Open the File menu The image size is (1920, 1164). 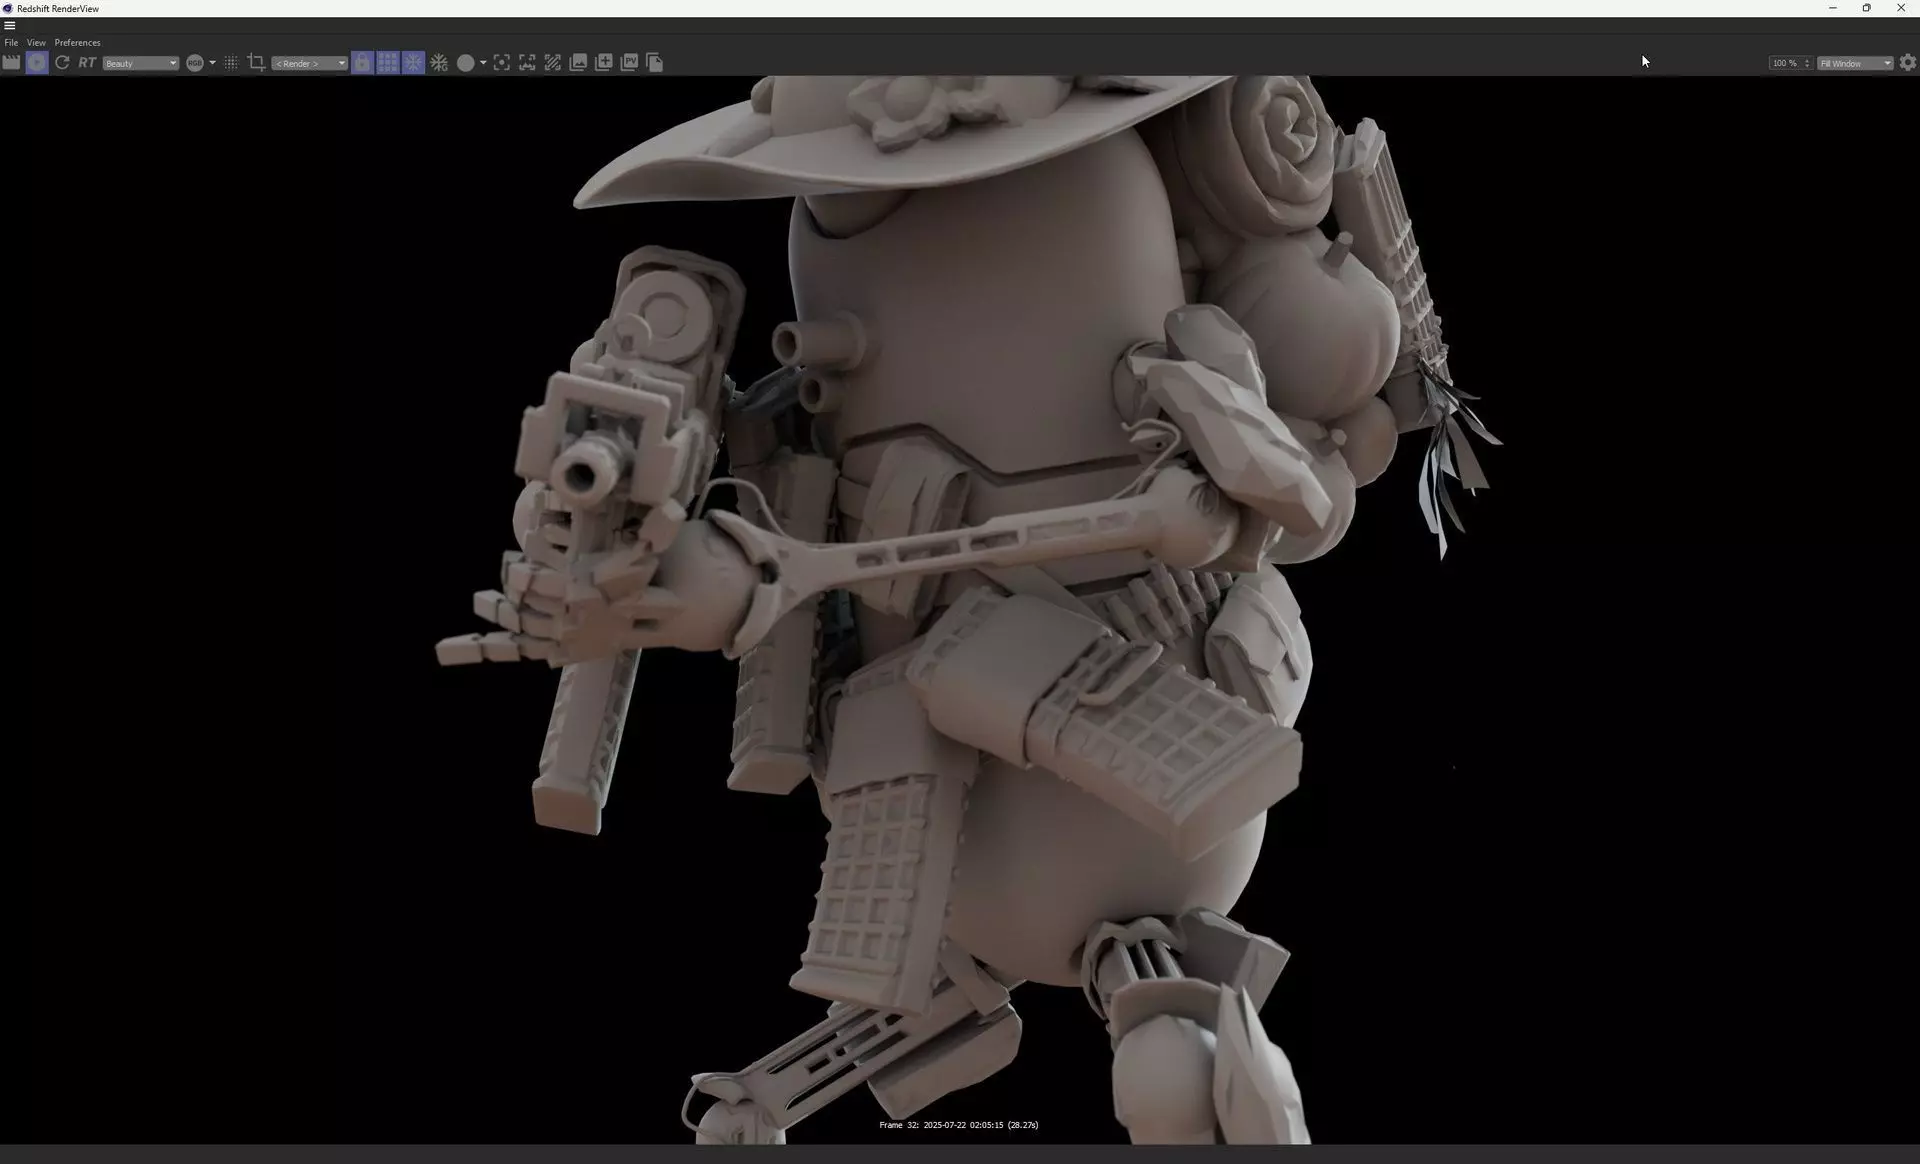(x=11, y=43)
